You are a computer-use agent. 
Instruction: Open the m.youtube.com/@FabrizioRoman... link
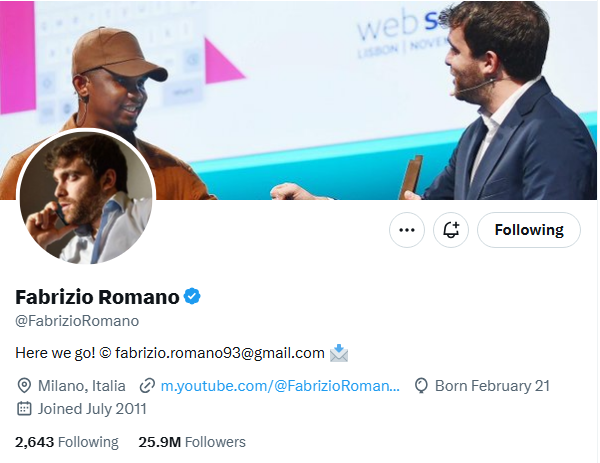[280, 386]
